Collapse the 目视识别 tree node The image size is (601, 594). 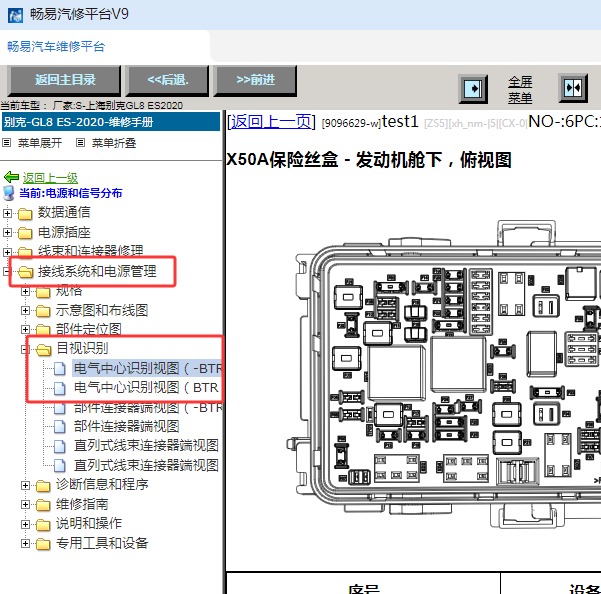25,349
